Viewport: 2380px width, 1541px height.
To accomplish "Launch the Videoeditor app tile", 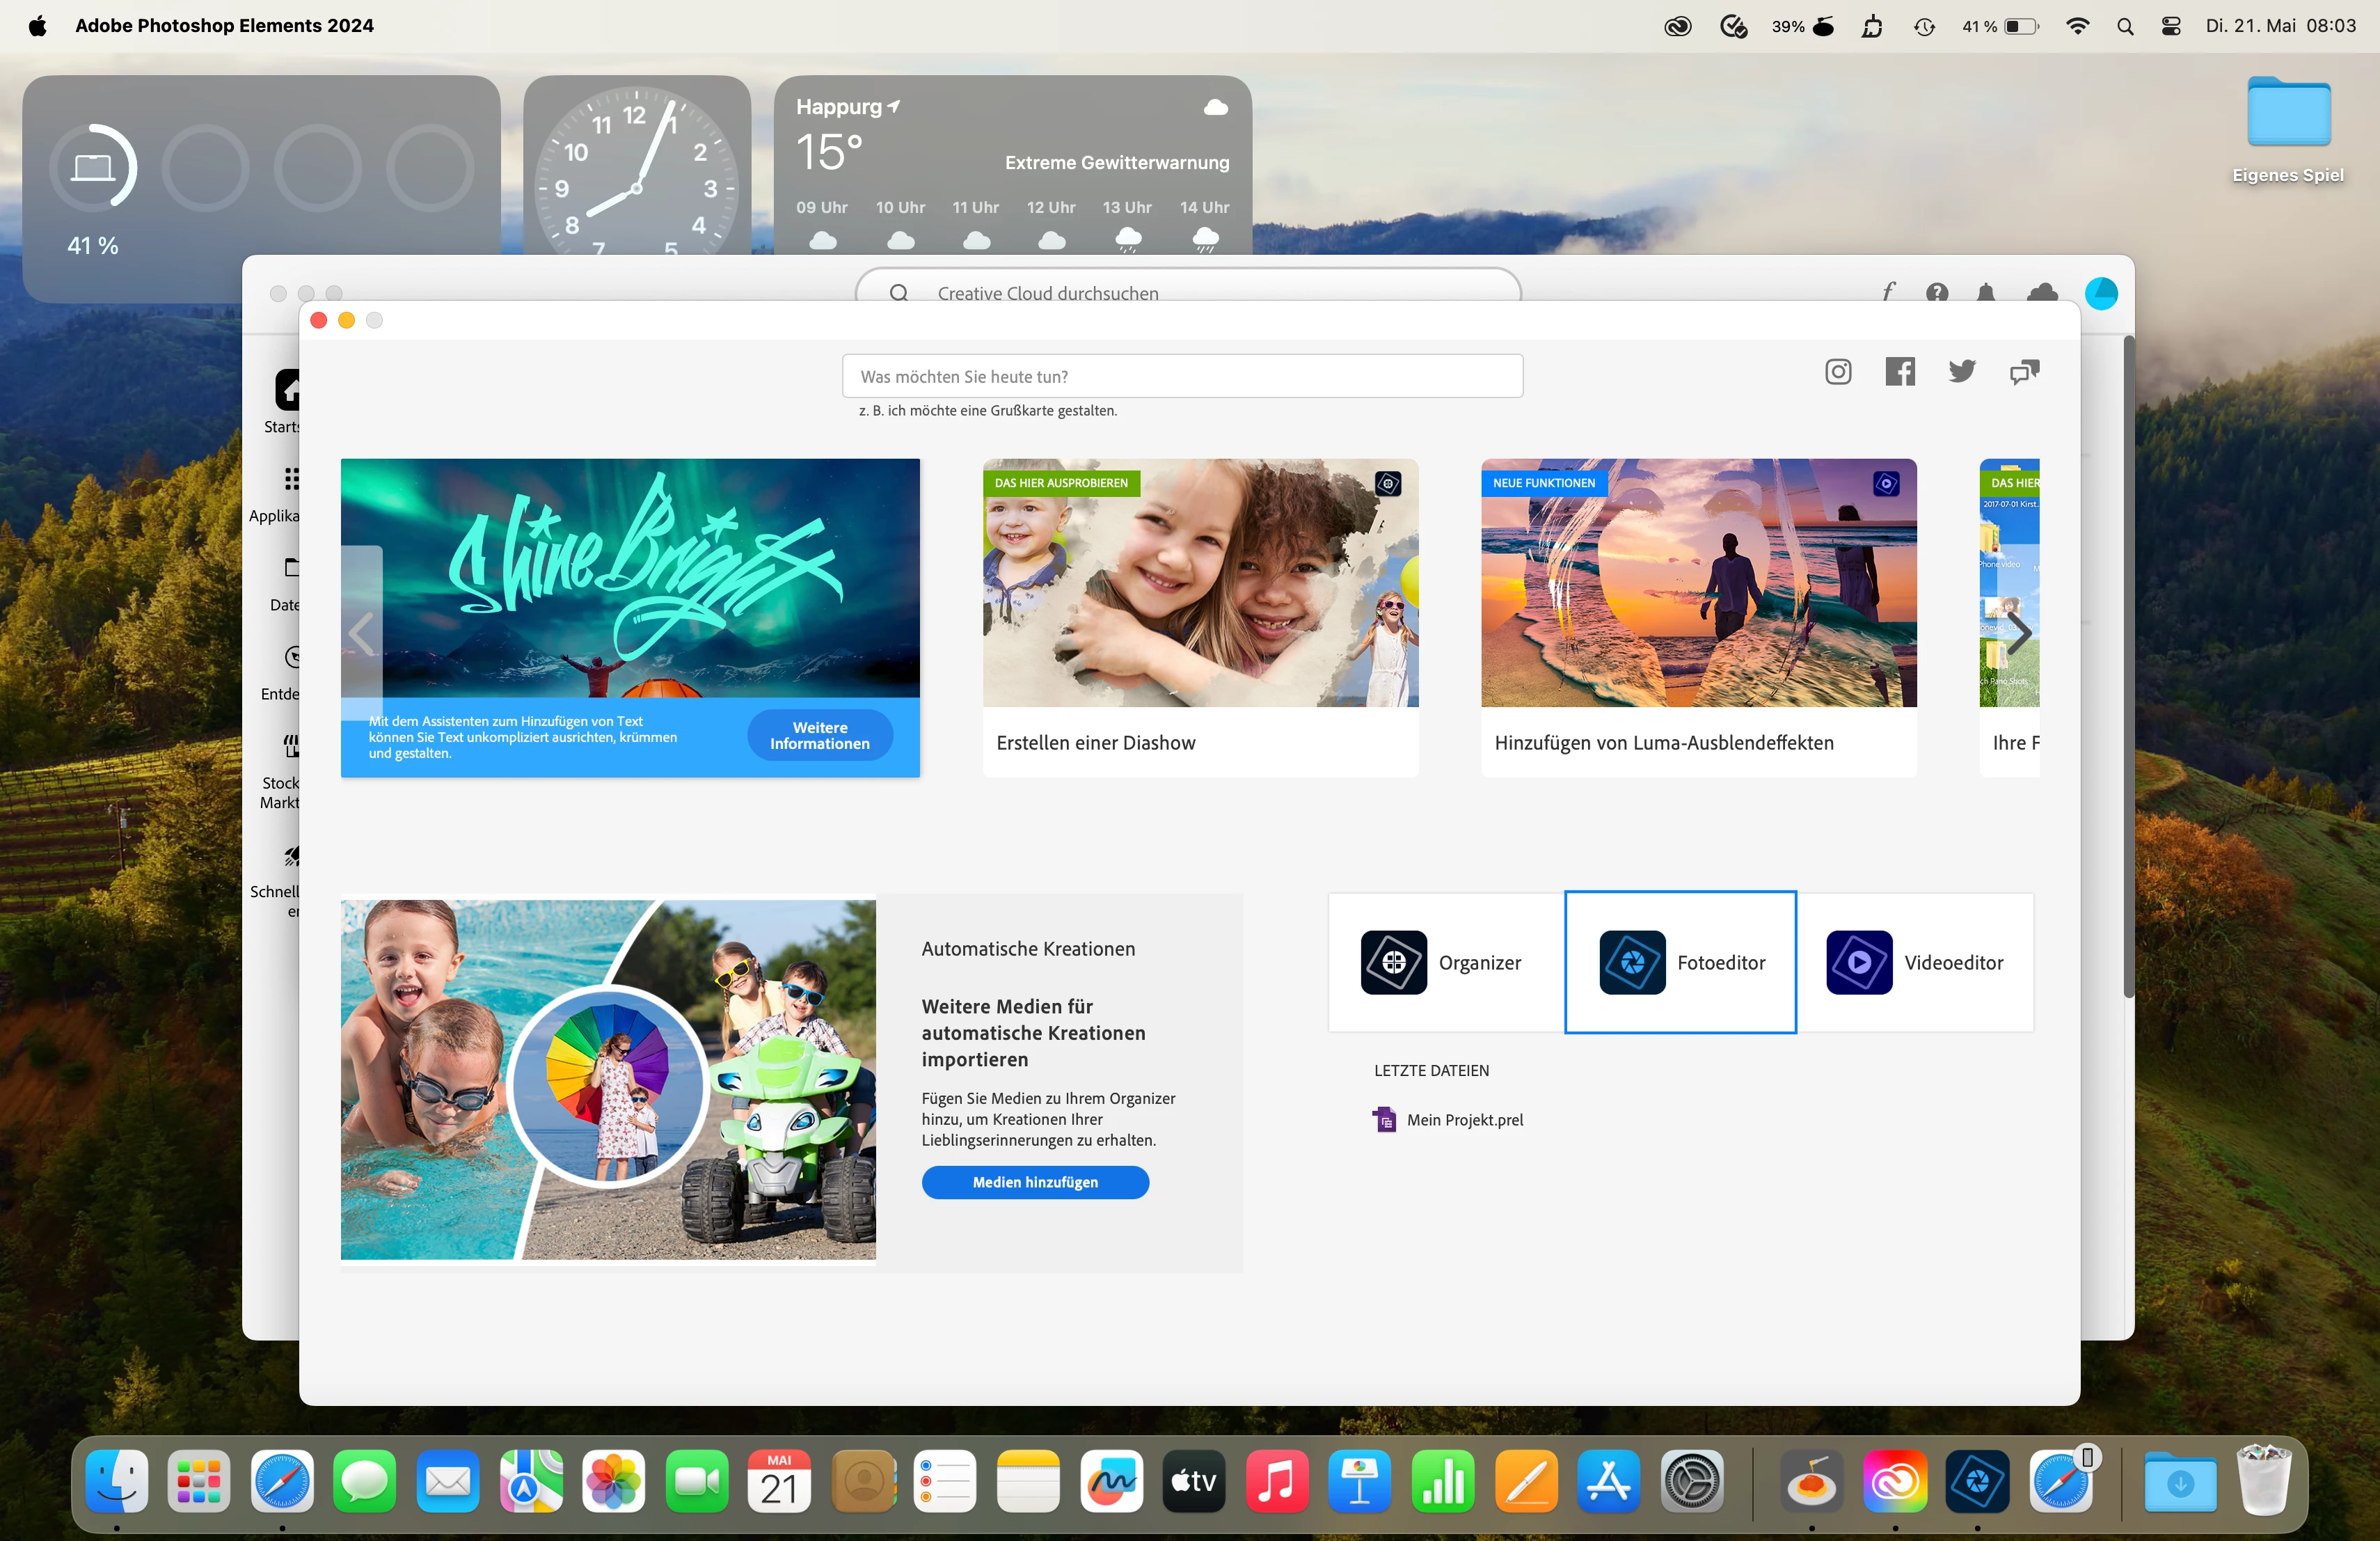I will coord(1914,962).
